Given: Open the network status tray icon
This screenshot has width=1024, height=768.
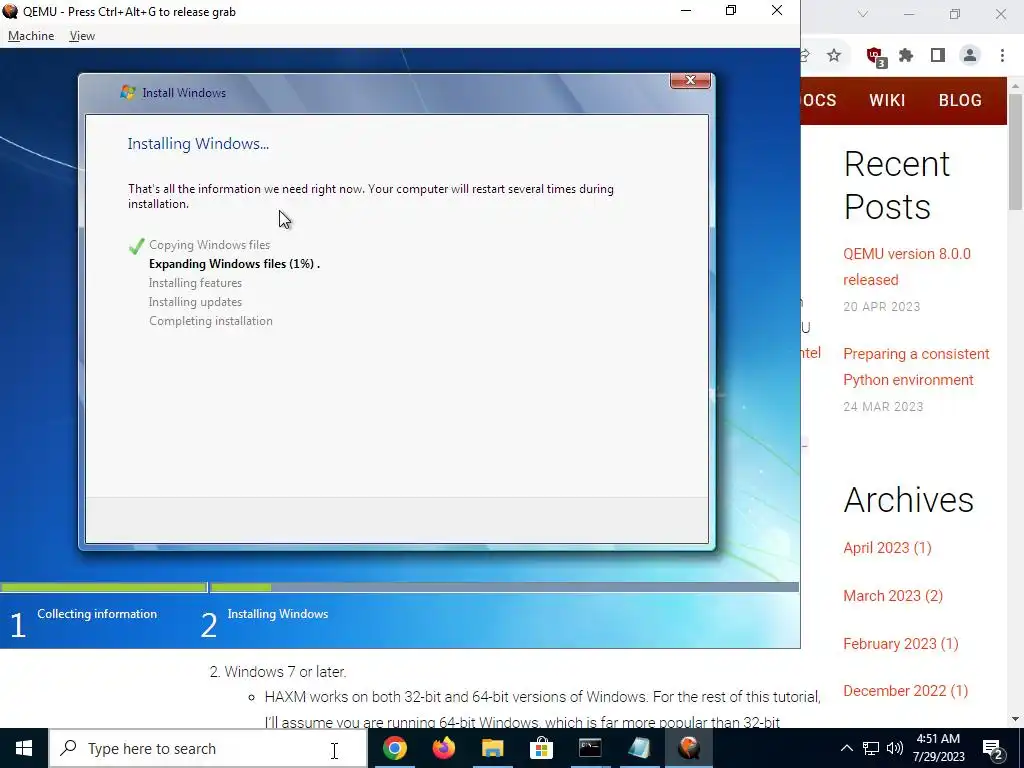Looking at the screenshot, I should coord(871,748).
